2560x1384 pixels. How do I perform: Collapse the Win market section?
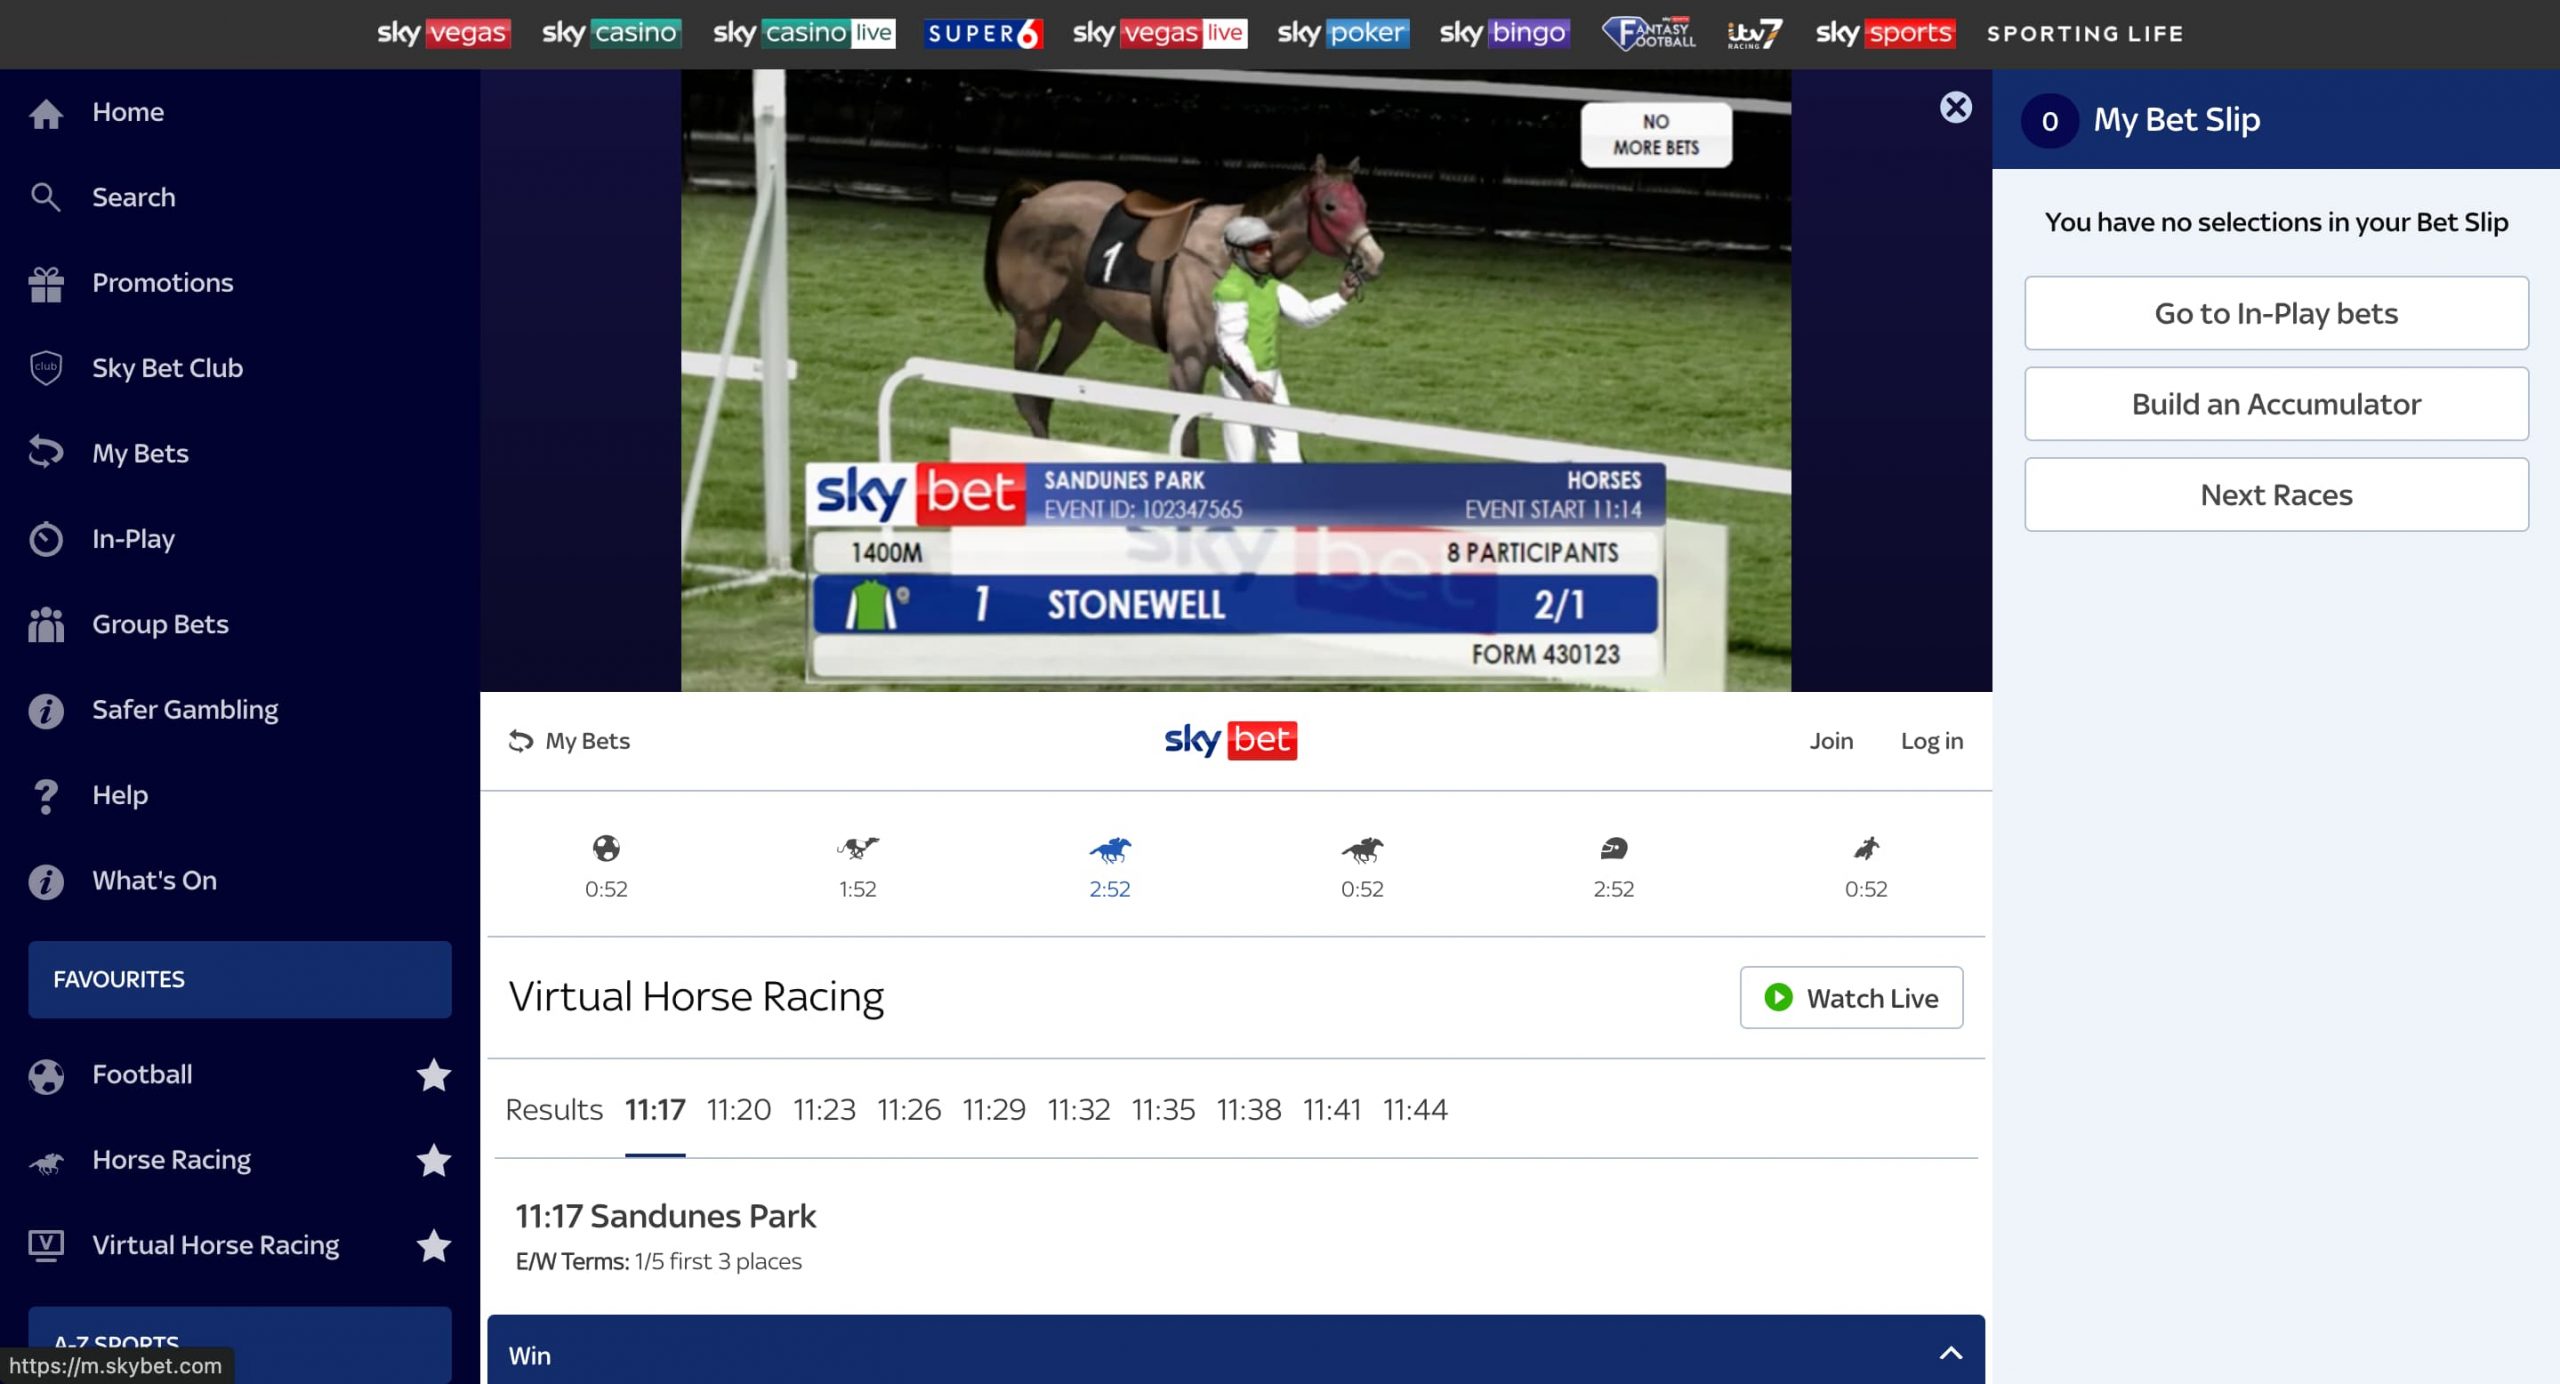[1950, 1354]
